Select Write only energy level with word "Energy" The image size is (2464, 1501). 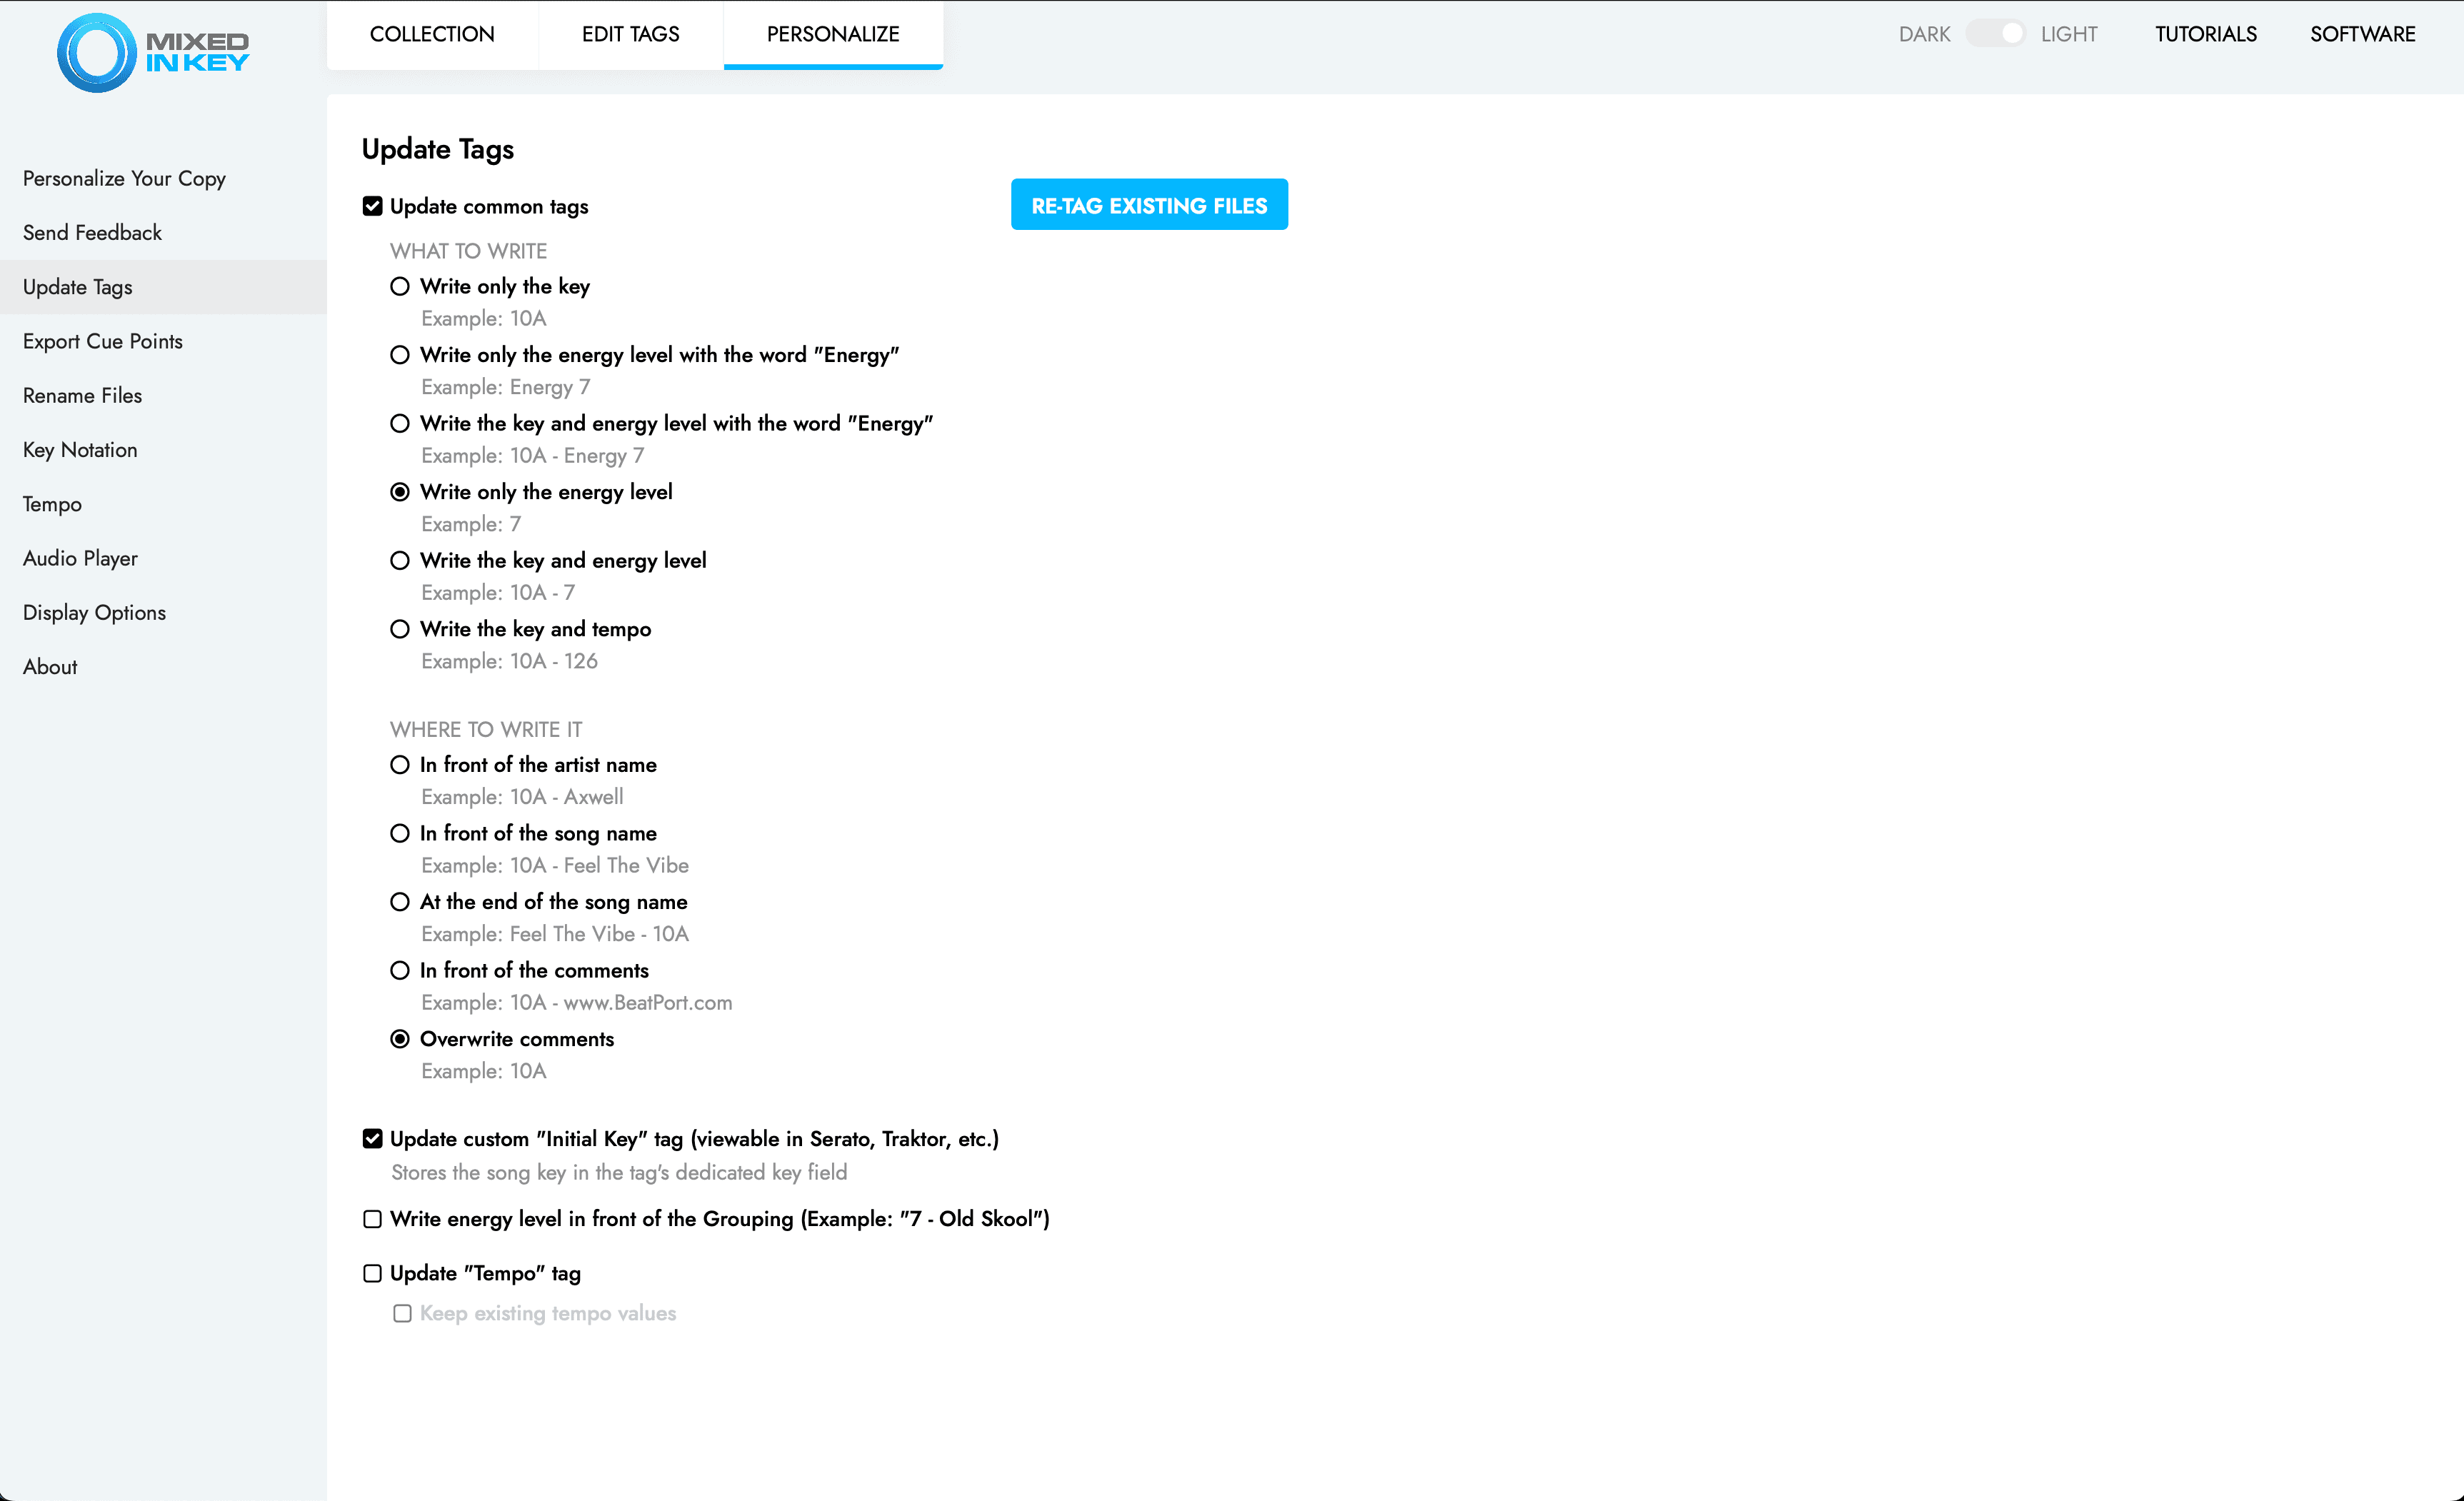400,355
